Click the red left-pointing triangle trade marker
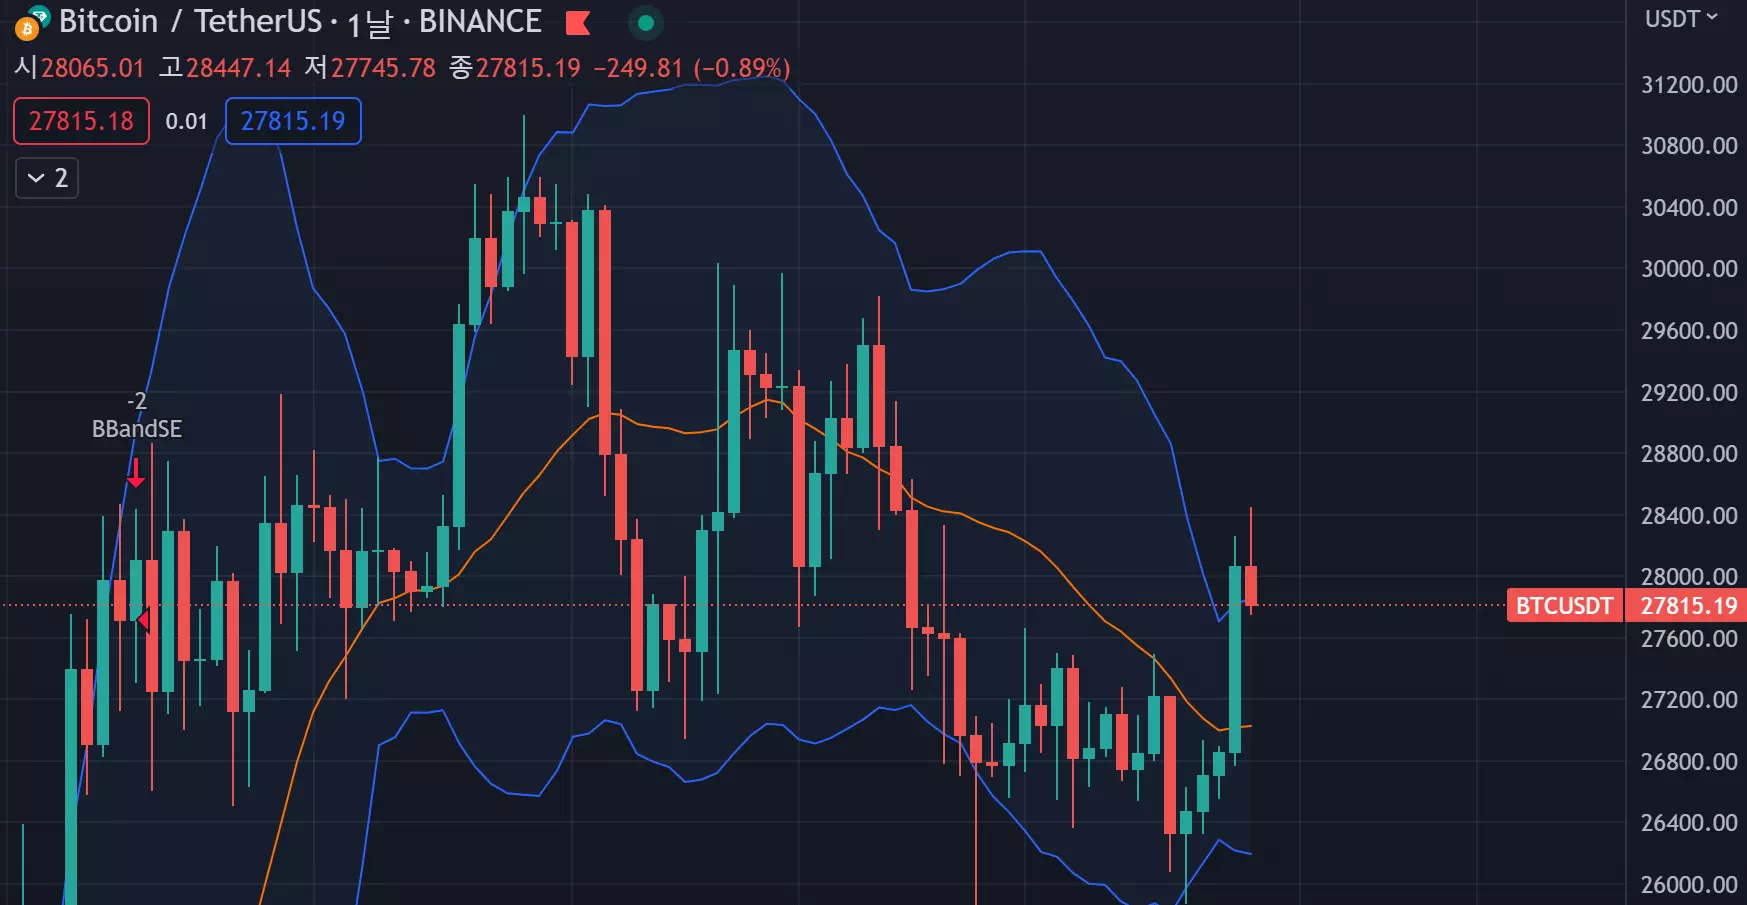 pyautogui.click(x=143, y=620)
